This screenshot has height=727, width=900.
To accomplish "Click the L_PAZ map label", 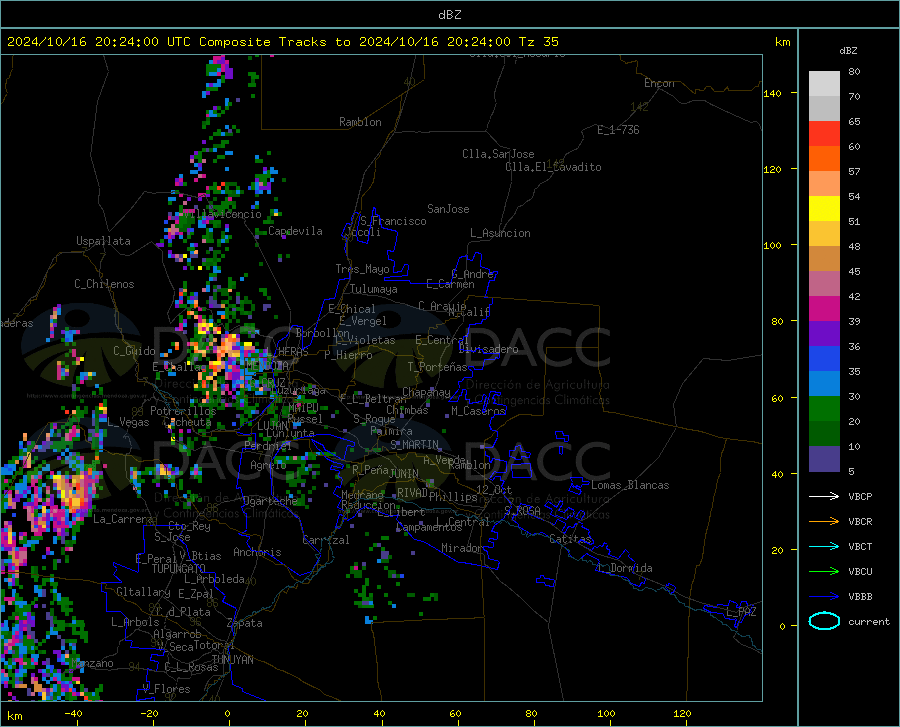I will pyautogui.click(x=741, y=612).
